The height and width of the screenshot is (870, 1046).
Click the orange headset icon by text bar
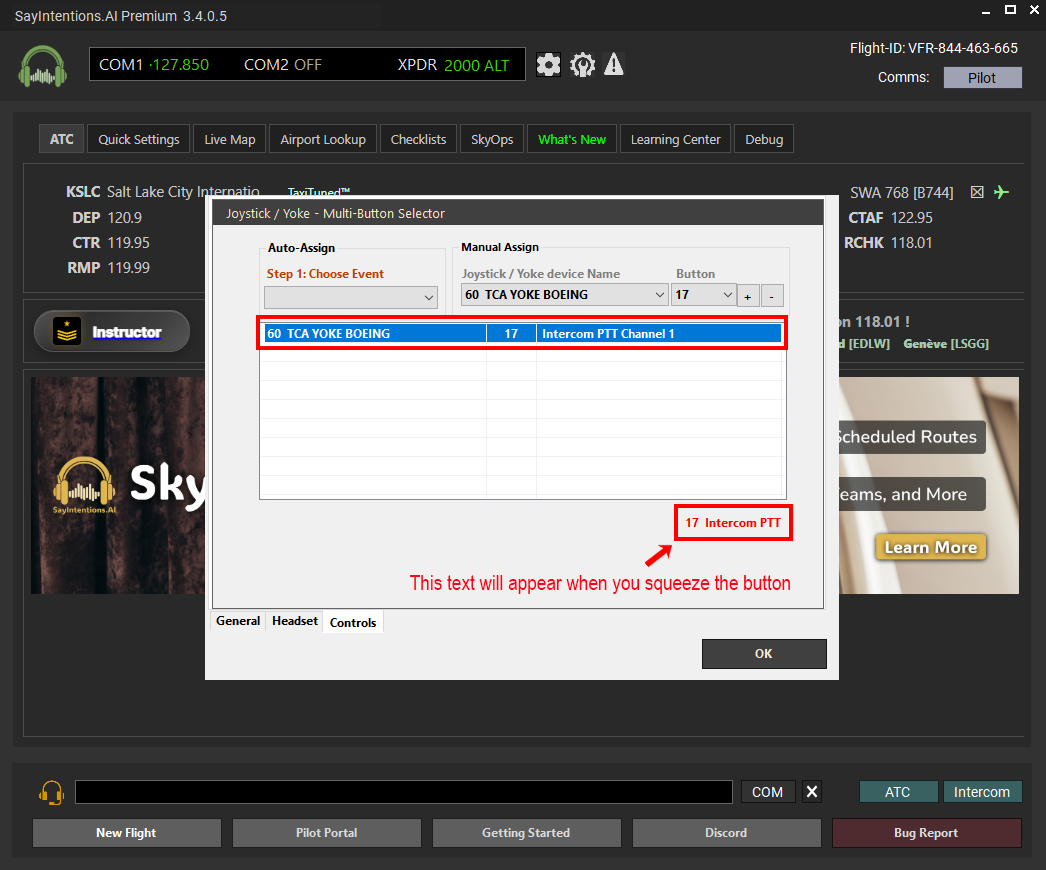tap(51, 792)
